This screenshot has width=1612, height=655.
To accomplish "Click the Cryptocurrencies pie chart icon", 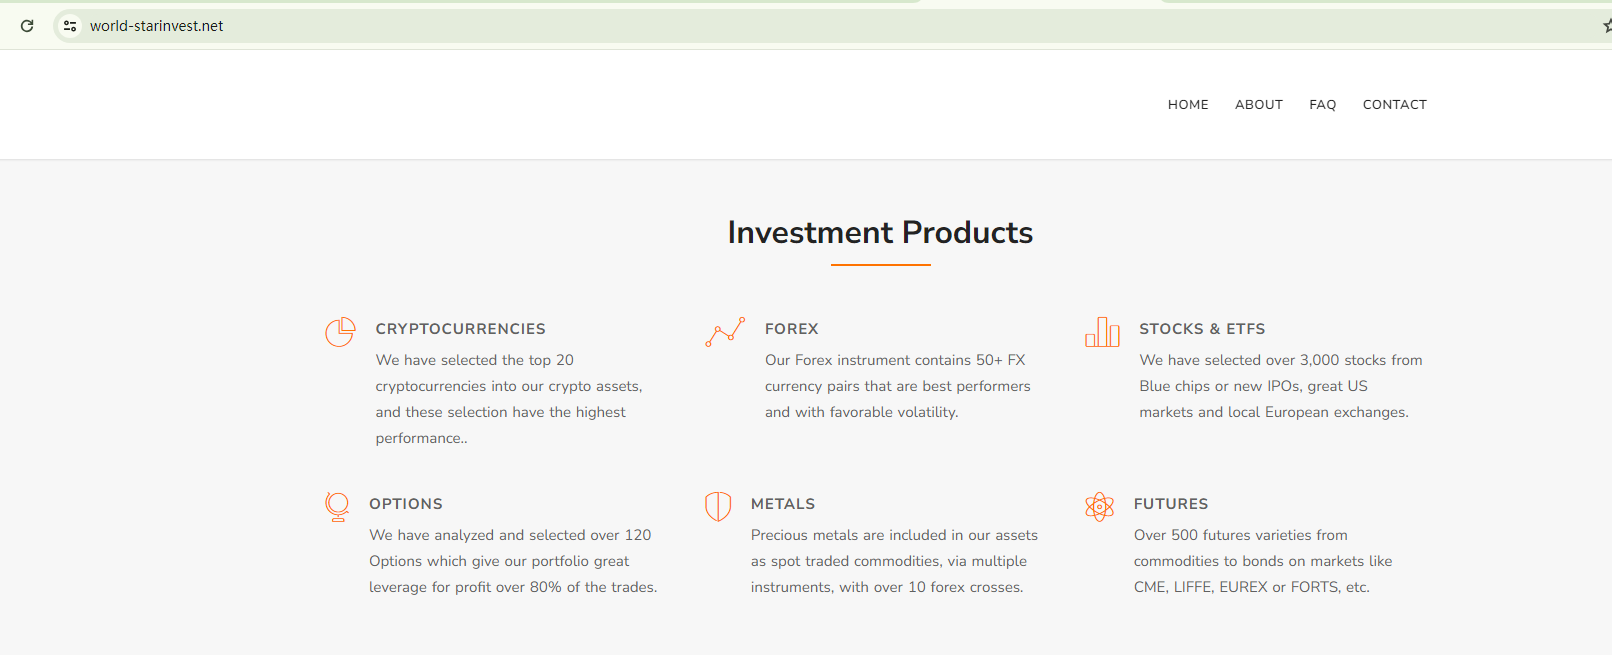I will coord(340,332).
